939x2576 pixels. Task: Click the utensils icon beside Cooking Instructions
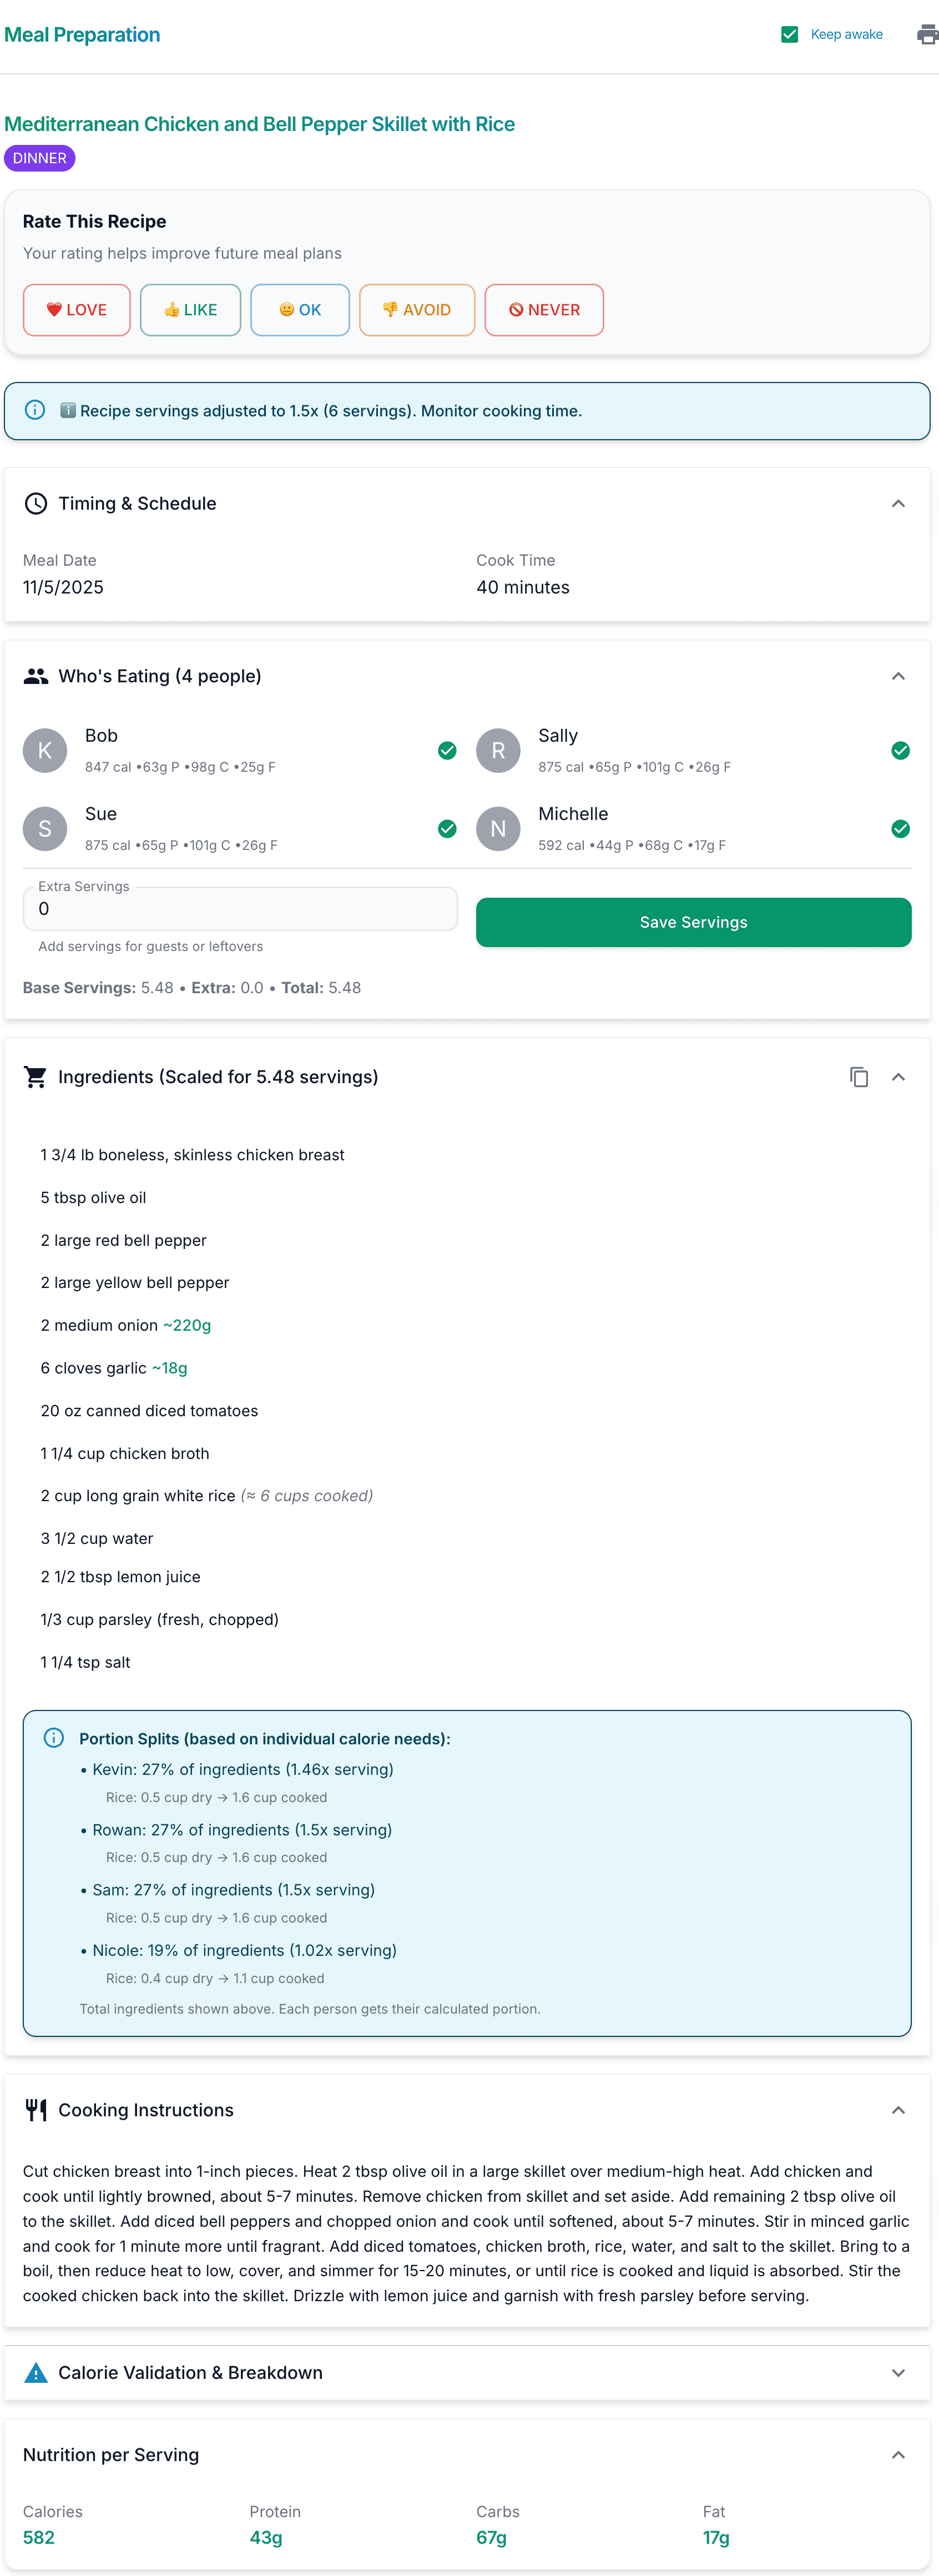click(x=37, y=2109)
